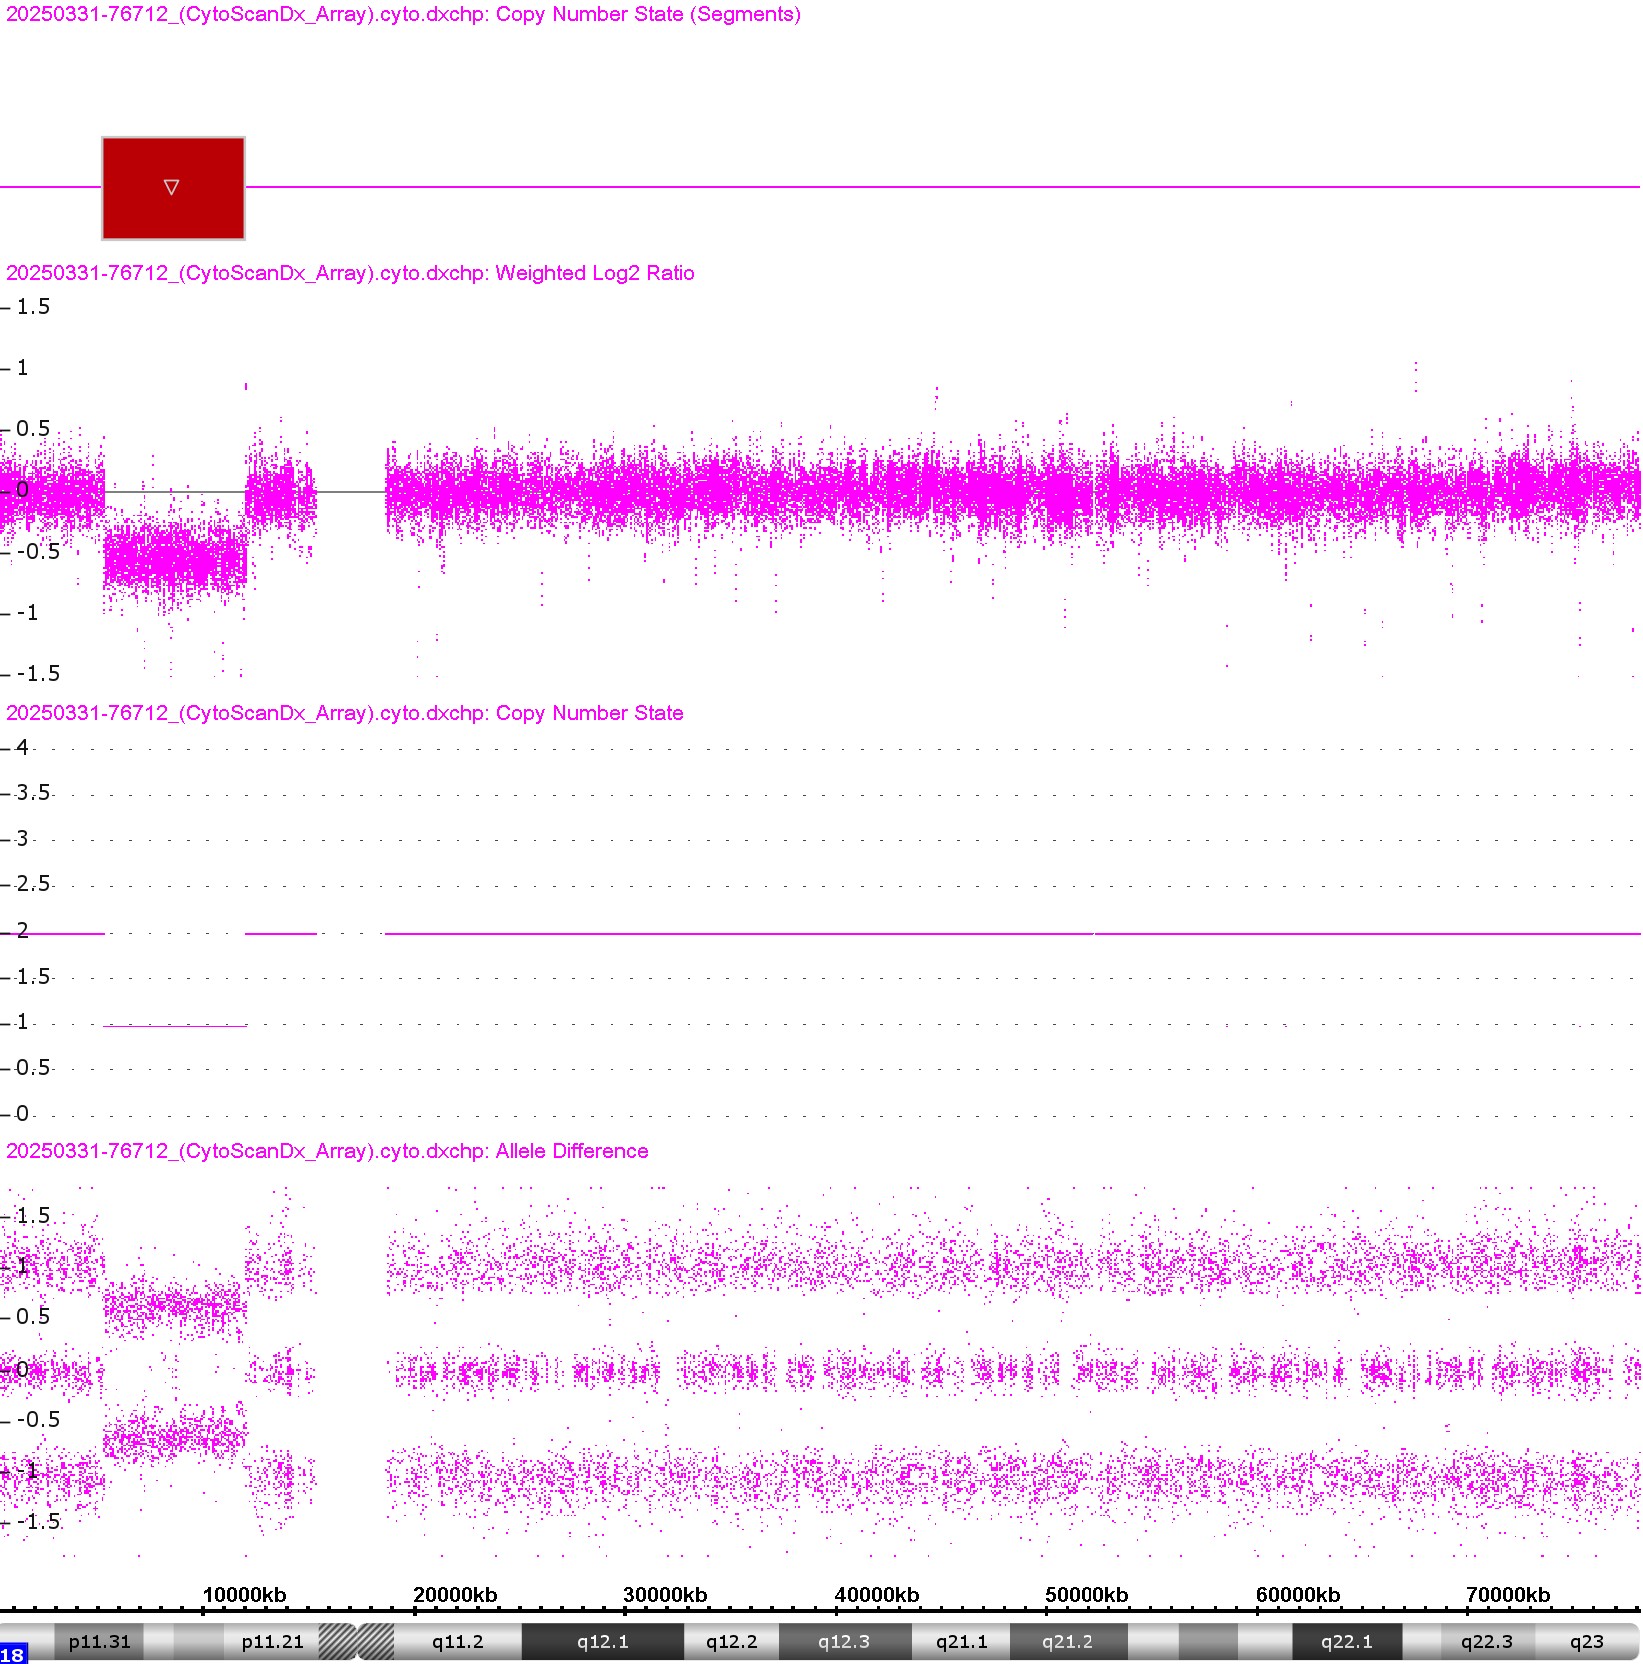Select the terminal q23 cytoband
The height and width of the screenshot is (1664, 1643).
pyautogui.click(x=1586, y=1642)
